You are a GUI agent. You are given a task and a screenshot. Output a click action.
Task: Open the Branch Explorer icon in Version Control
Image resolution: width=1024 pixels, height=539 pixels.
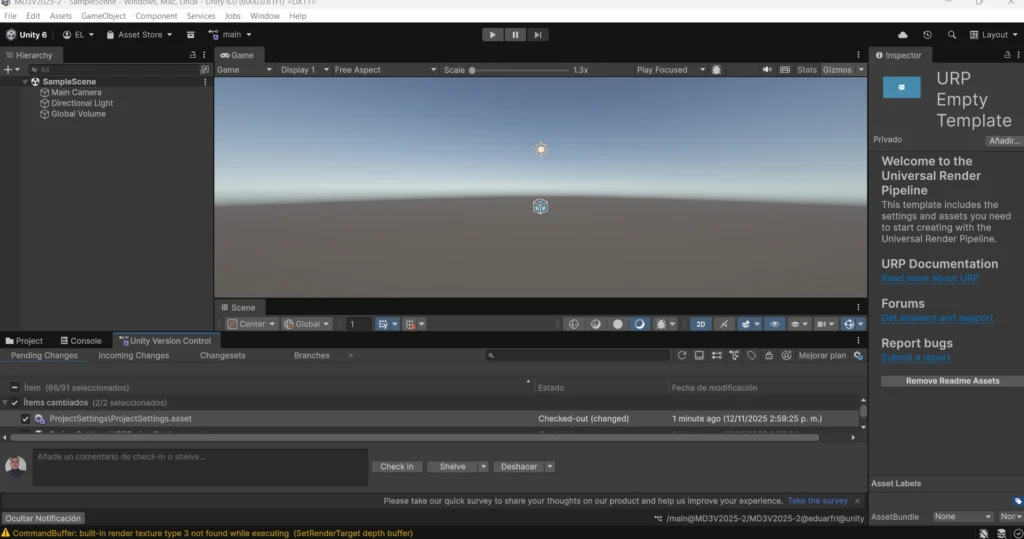734,355
